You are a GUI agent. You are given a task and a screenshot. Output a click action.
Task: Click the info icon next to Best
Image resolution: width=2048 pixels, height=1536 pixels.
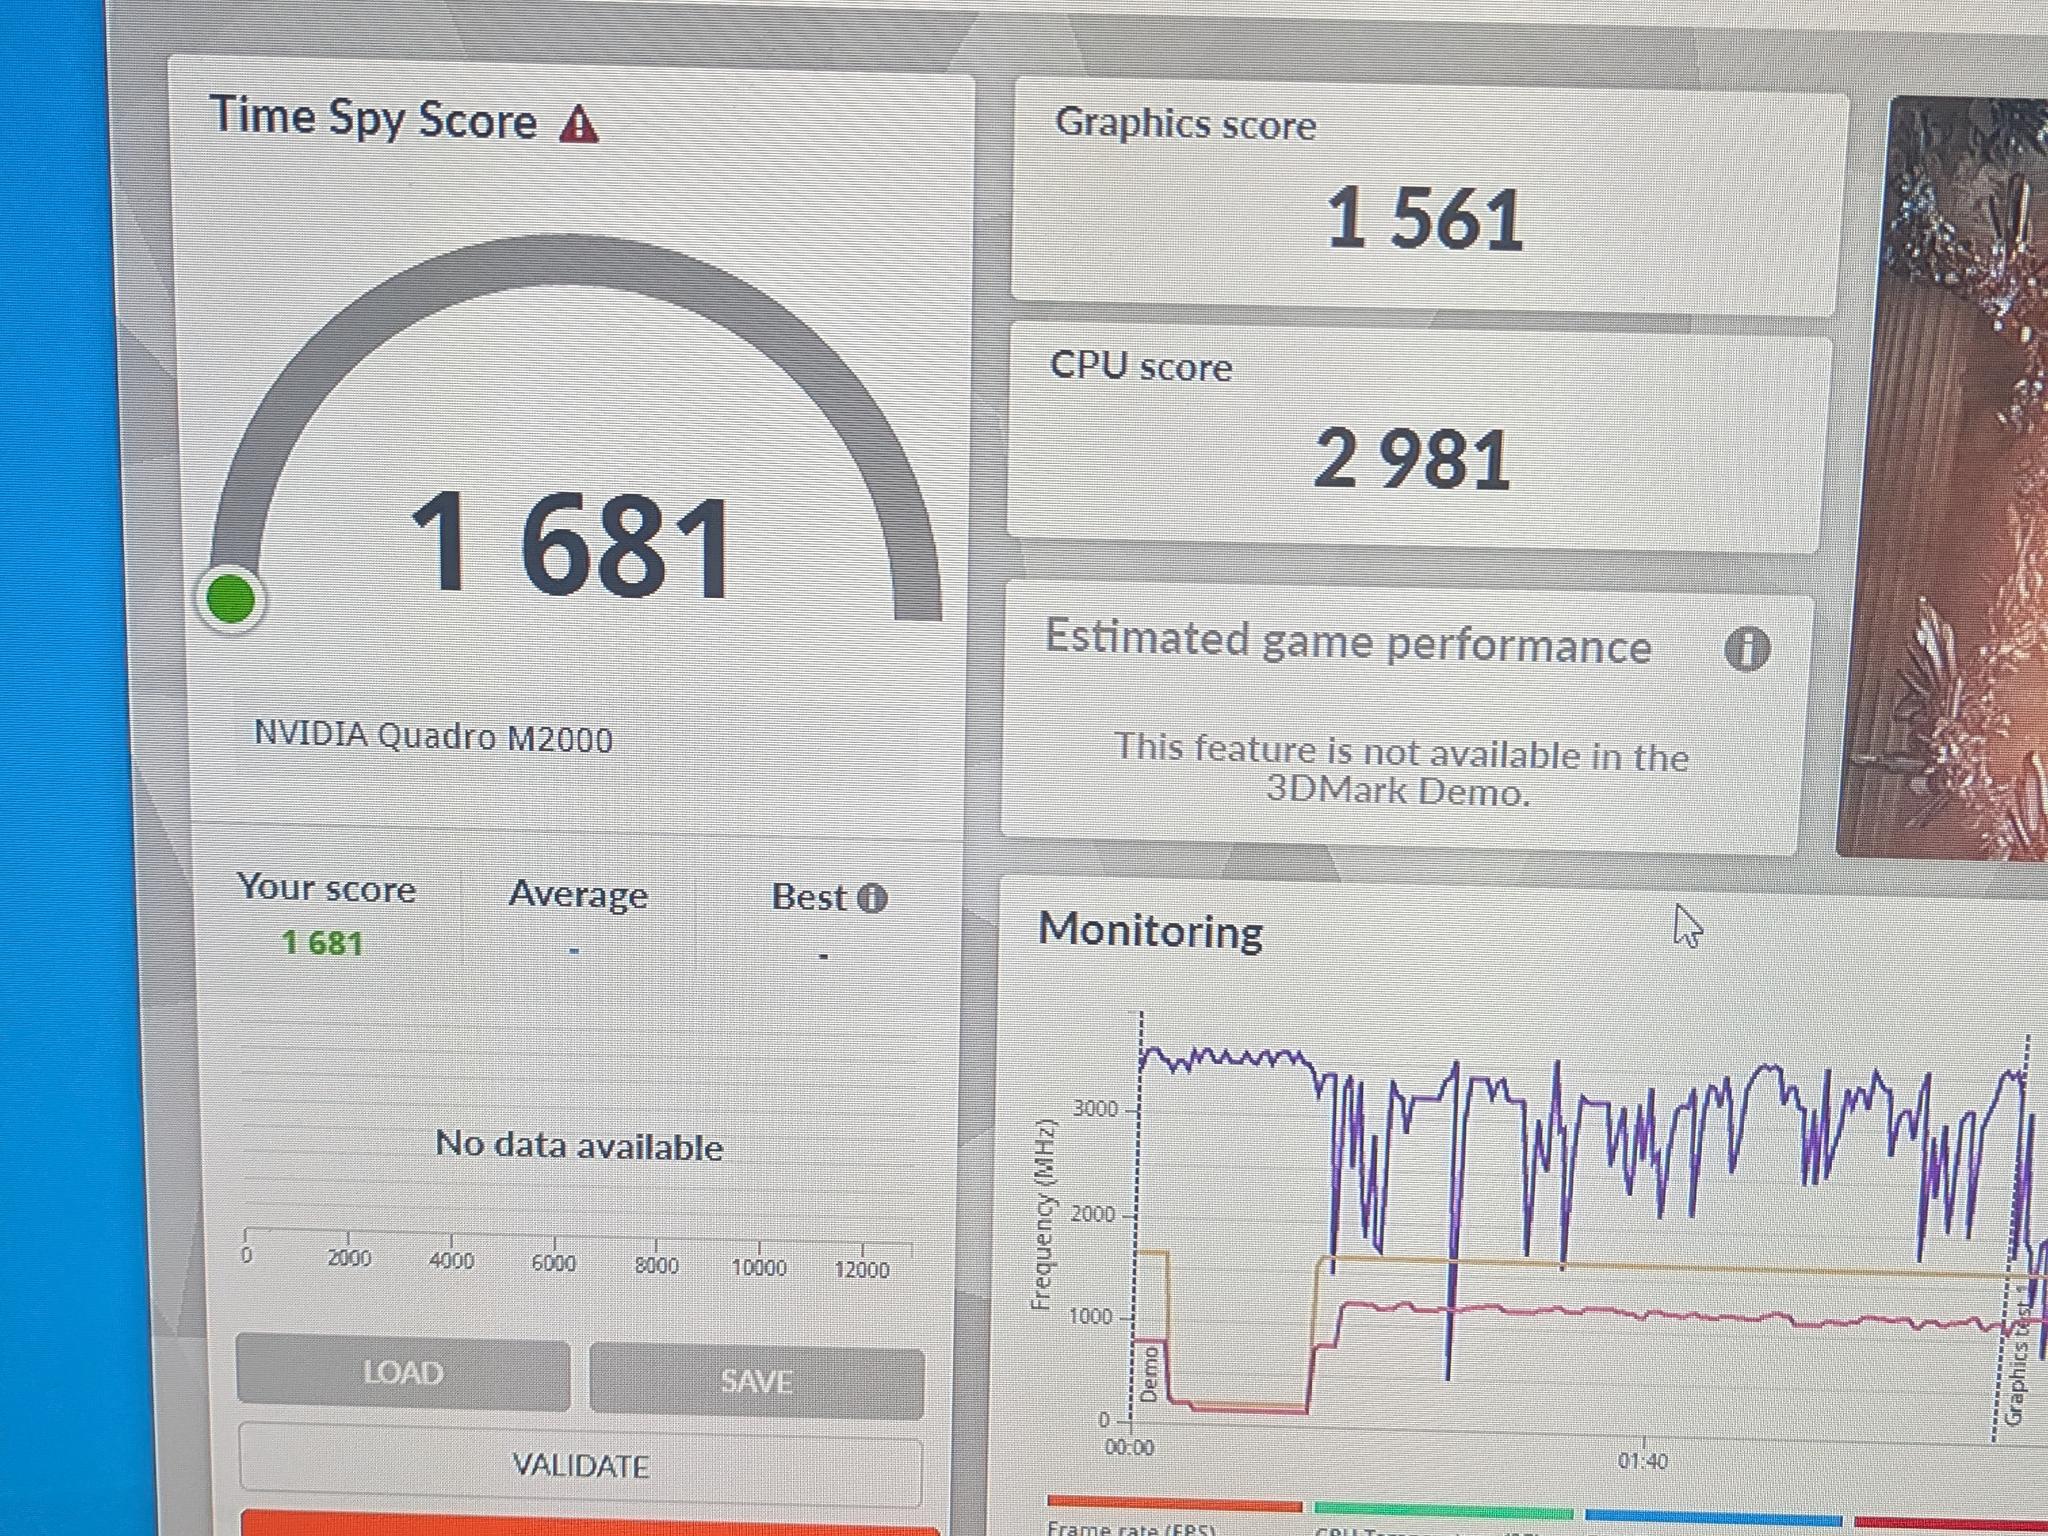[x=872, y=898]
